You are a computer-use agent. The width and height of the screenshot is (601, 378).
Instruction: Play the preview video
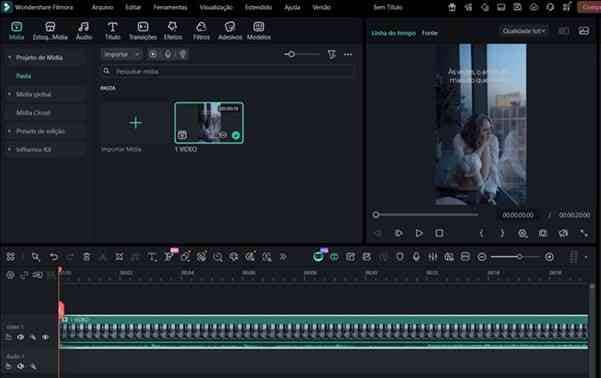click(419, 233)
